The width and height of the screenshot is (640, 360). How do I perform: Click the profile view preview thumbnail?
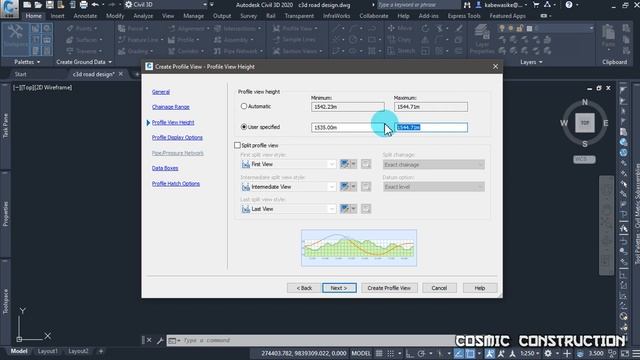coord(359,248)
